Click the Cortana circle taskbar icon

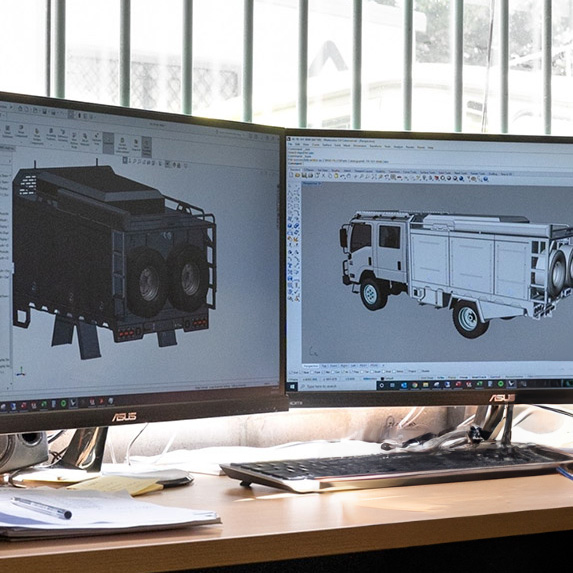(382, 385)
